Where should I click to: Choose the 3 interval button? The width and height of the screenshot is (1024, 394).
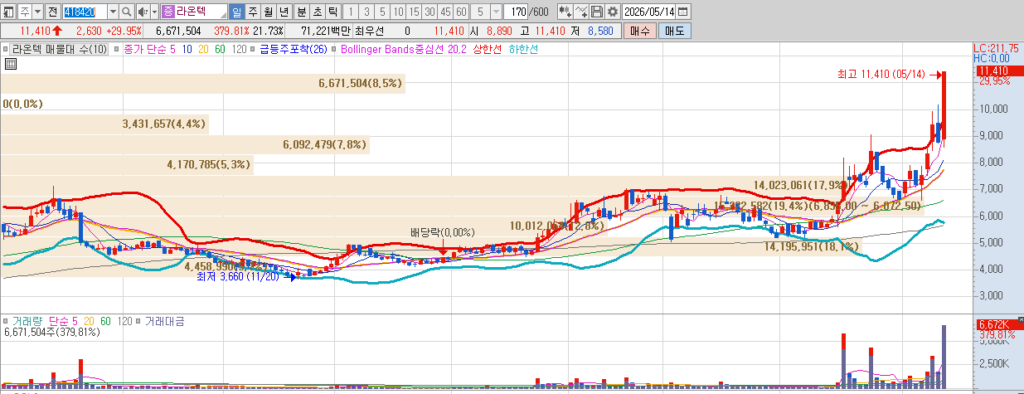click(x=366, y=12)
